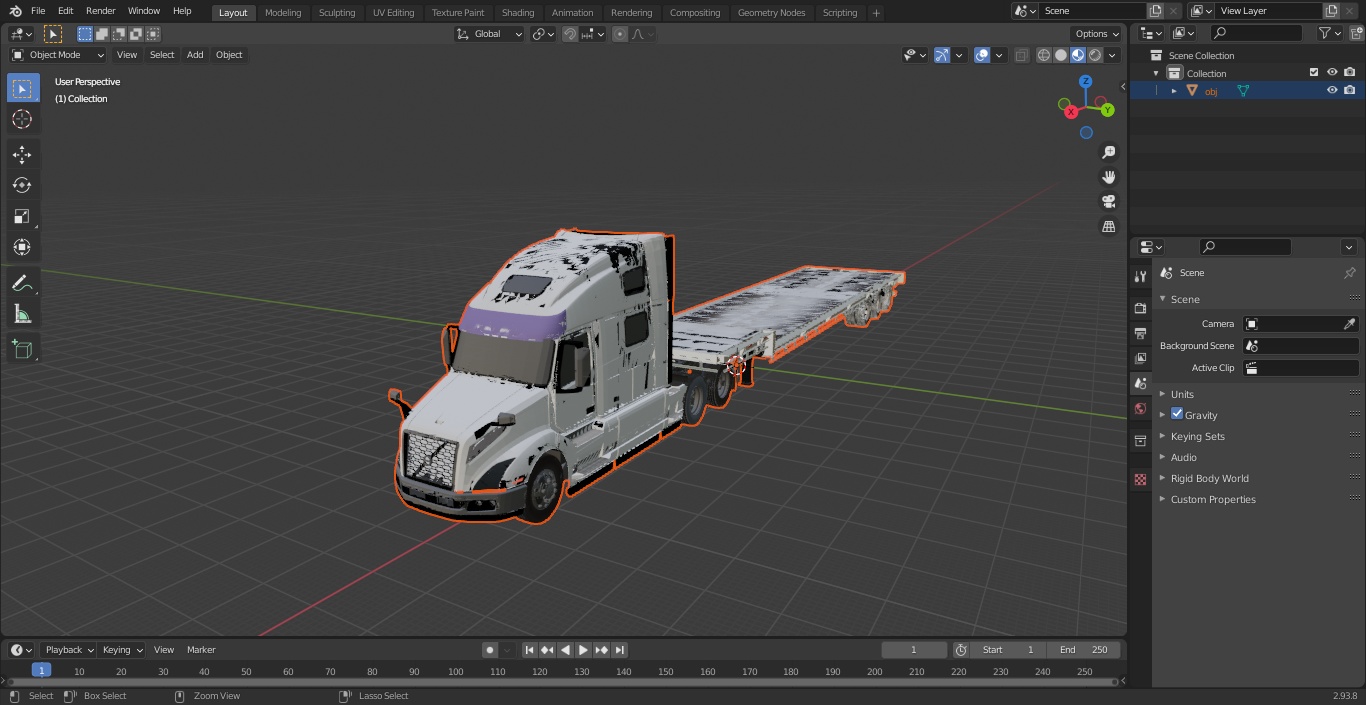Open Tool properties tab
1366x705 pixels.
coord(1140,276)
